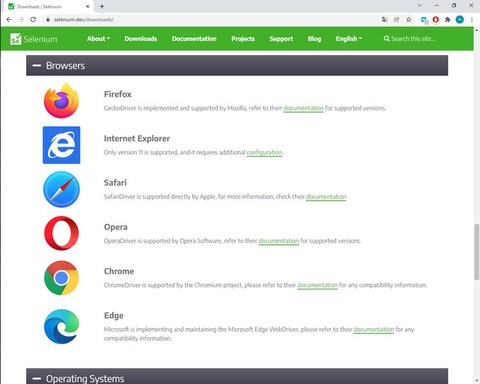Click the Internet Explorer logo
Image resolution: width=480 pixels, height=384 pixels.
61,145
